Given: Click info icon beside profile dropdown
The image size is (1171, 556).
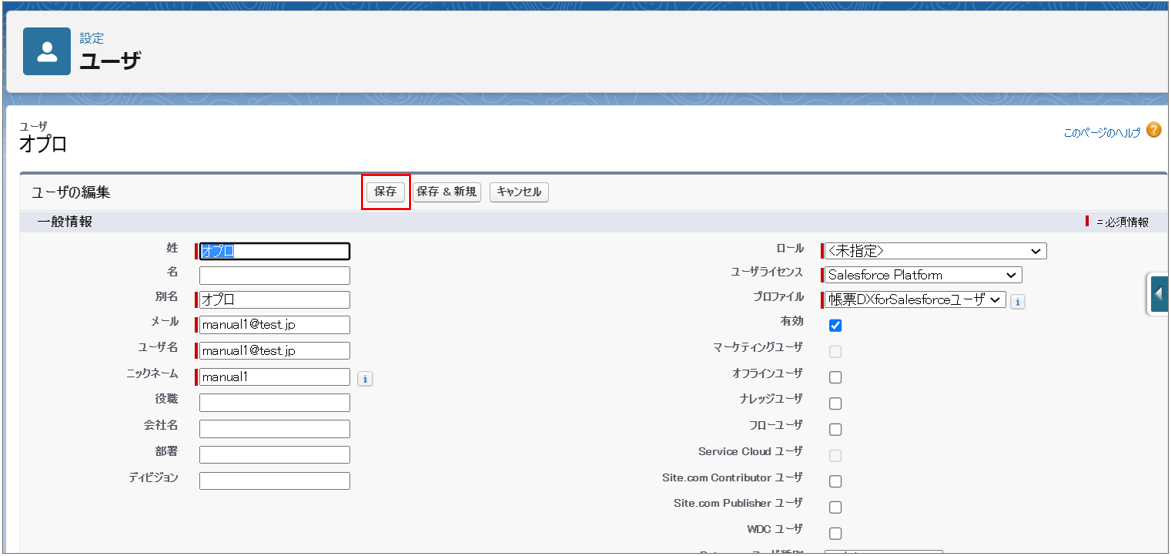Looking at the screenshot, I should [x=1017, y=301].
